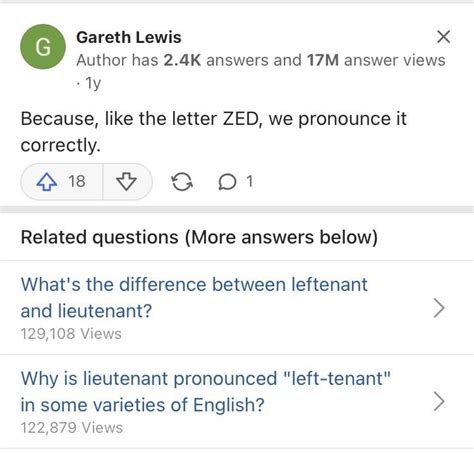Click the share/repost circular arrows icon
This screenshot has width=474, height=453.
point(182,182)
